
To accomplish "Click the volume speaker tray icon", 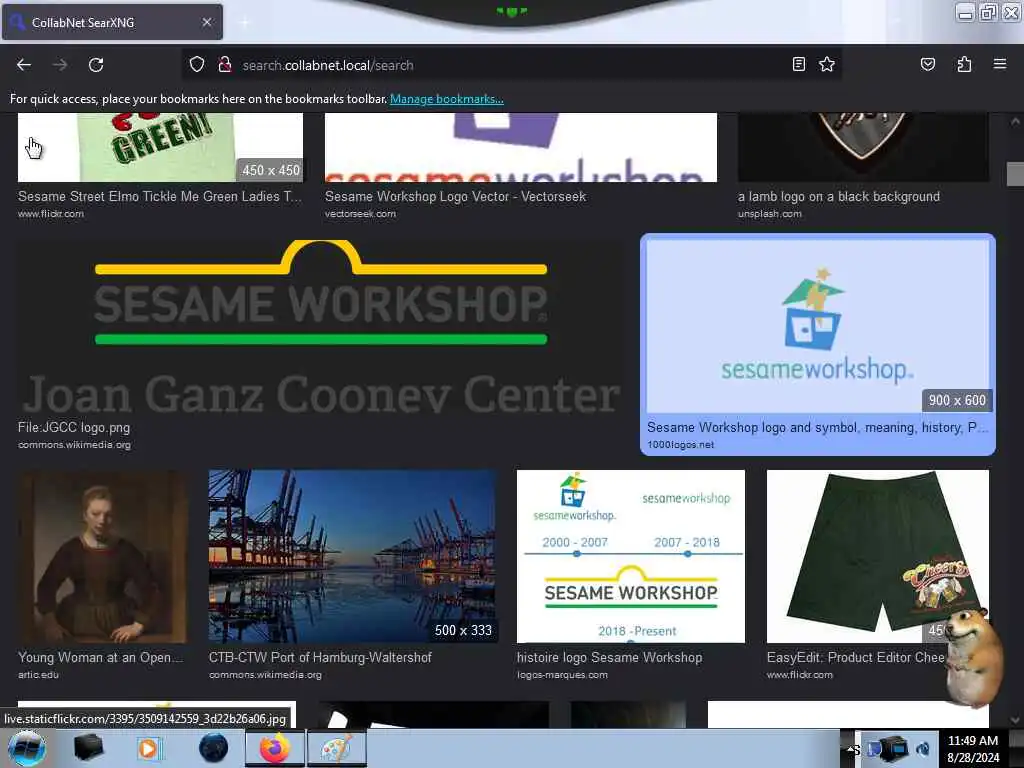I will coord(923,749).
